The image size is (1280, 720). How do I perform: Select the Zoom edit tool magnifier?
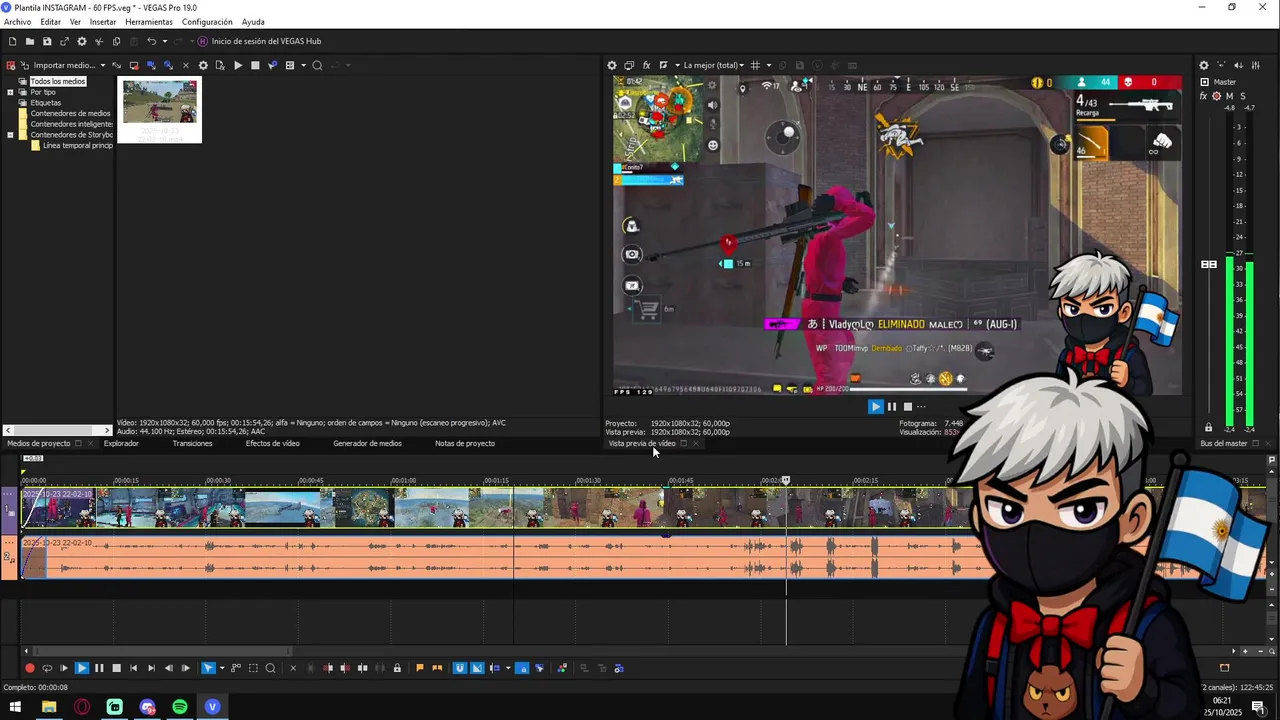(x=270, y=668)
